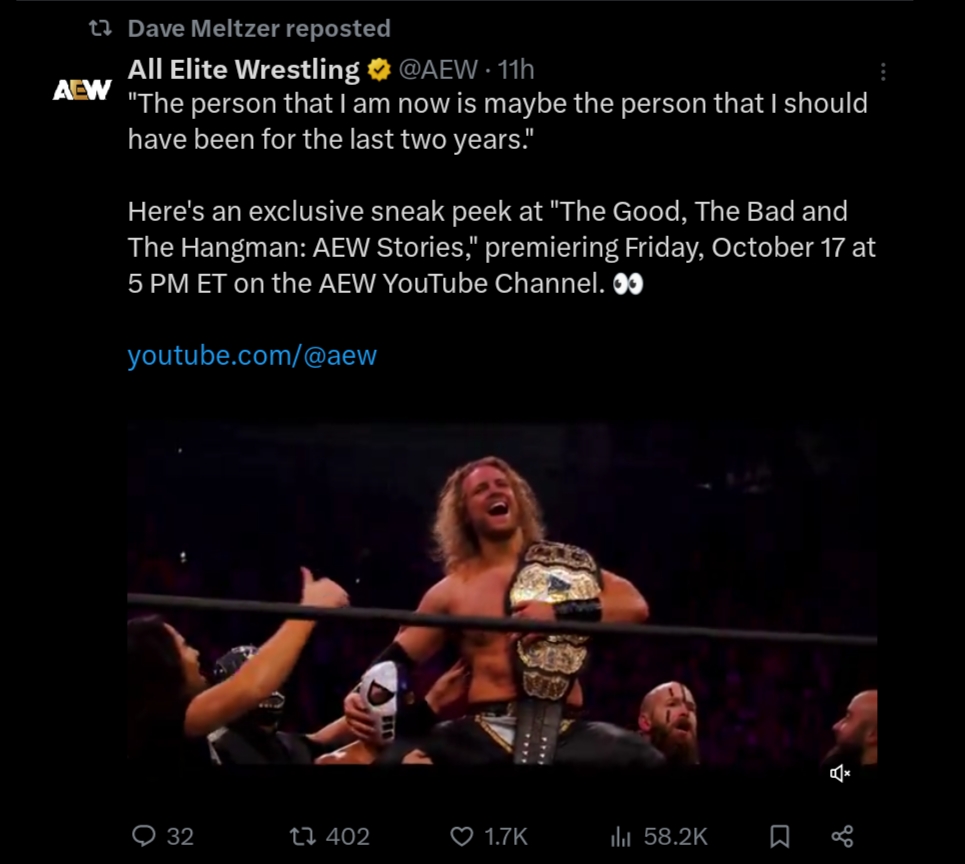Open the share post icon

pyautogui.click(x=842, y=835)
